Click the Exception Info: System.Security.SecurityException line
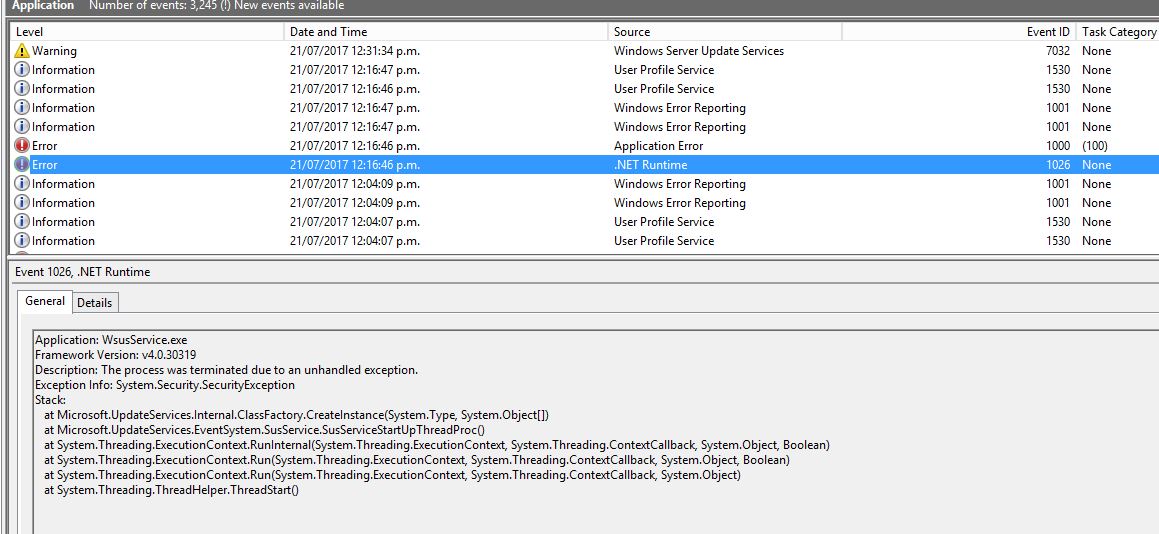1159x534 pixels. (x=165, y=385)
